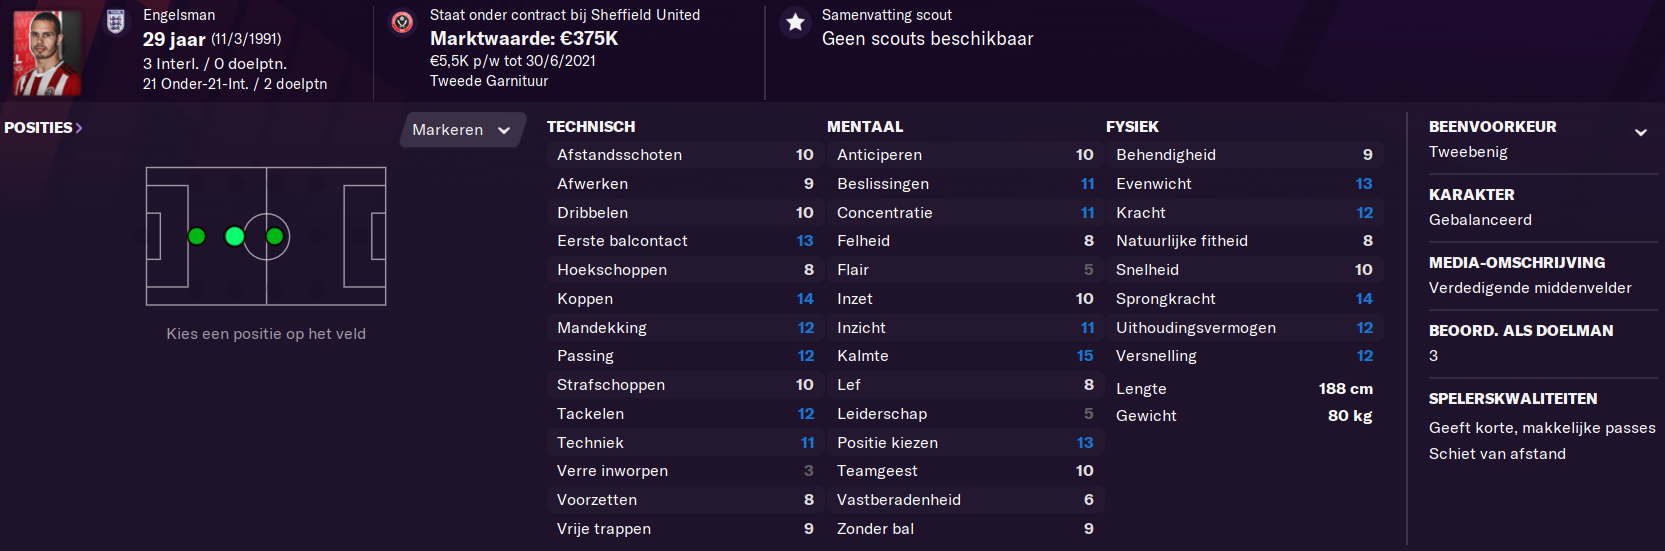The image size is (1665, 551).
Task: Select the middle green position dot on the pitch
Action: [x=235, y=237]
